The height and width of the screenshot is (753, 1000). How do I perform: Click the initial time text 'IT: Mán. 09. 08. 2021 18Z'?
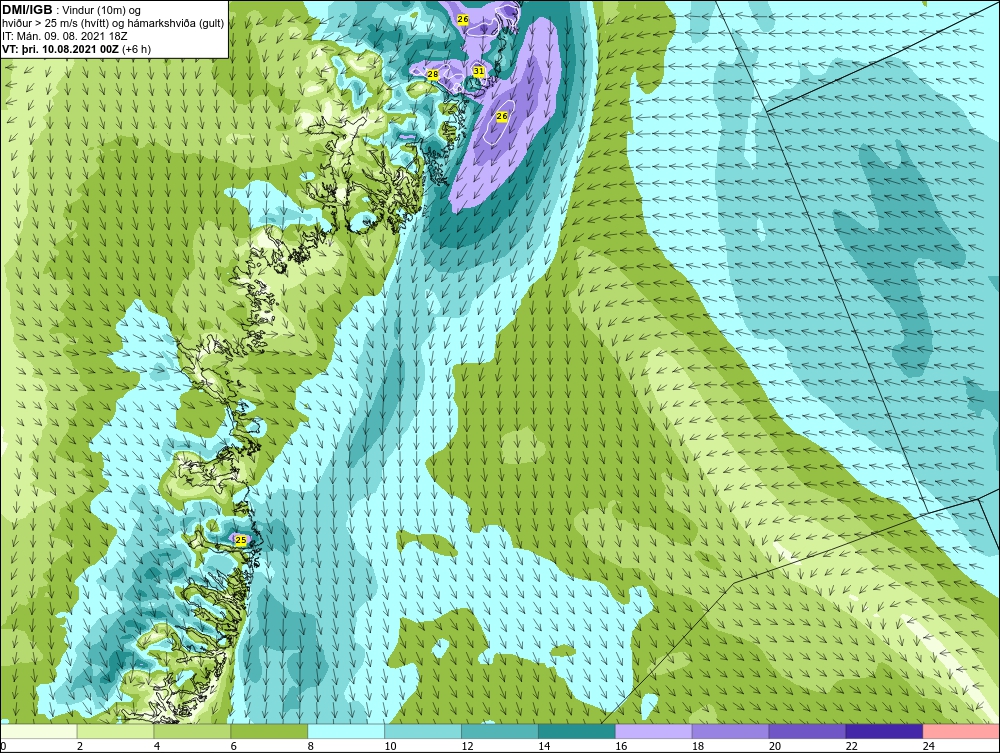click(x=65, y=36)
